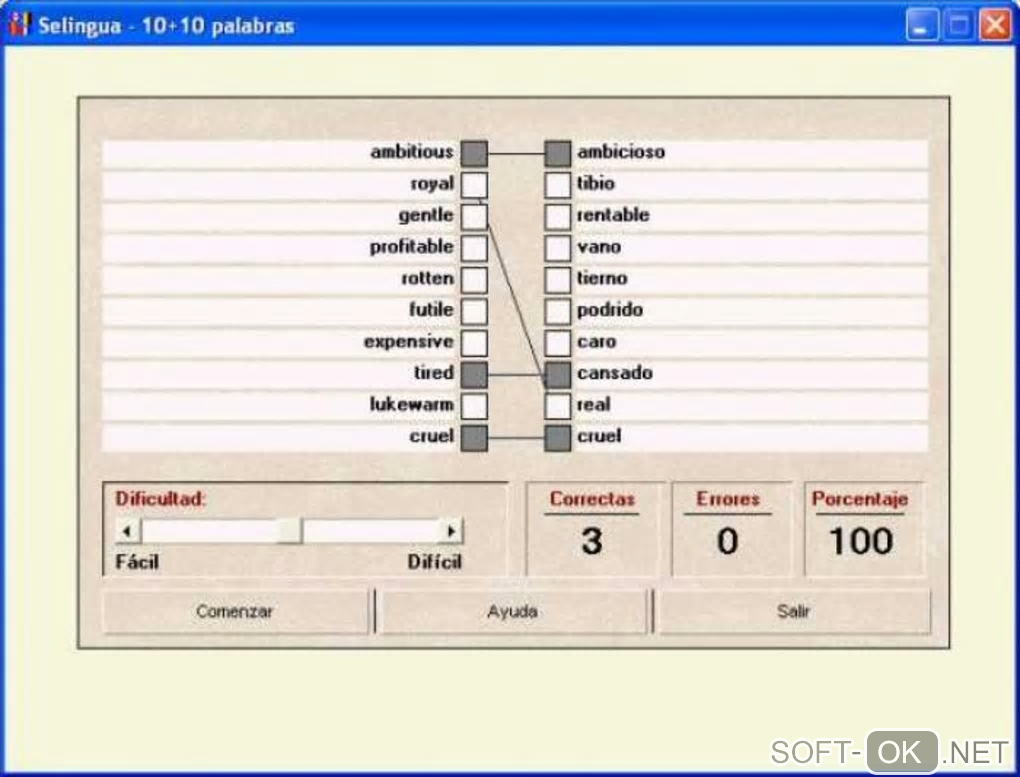1020x777 pixels.
Task: Click the 'Selingua - 10+10 palabras' window title
Action: [167, 26]
